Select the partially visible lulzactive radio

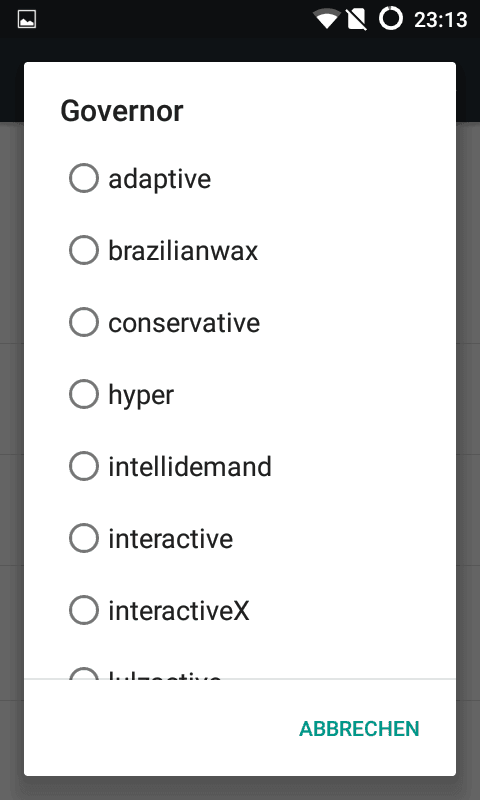[x=84, y=673]
